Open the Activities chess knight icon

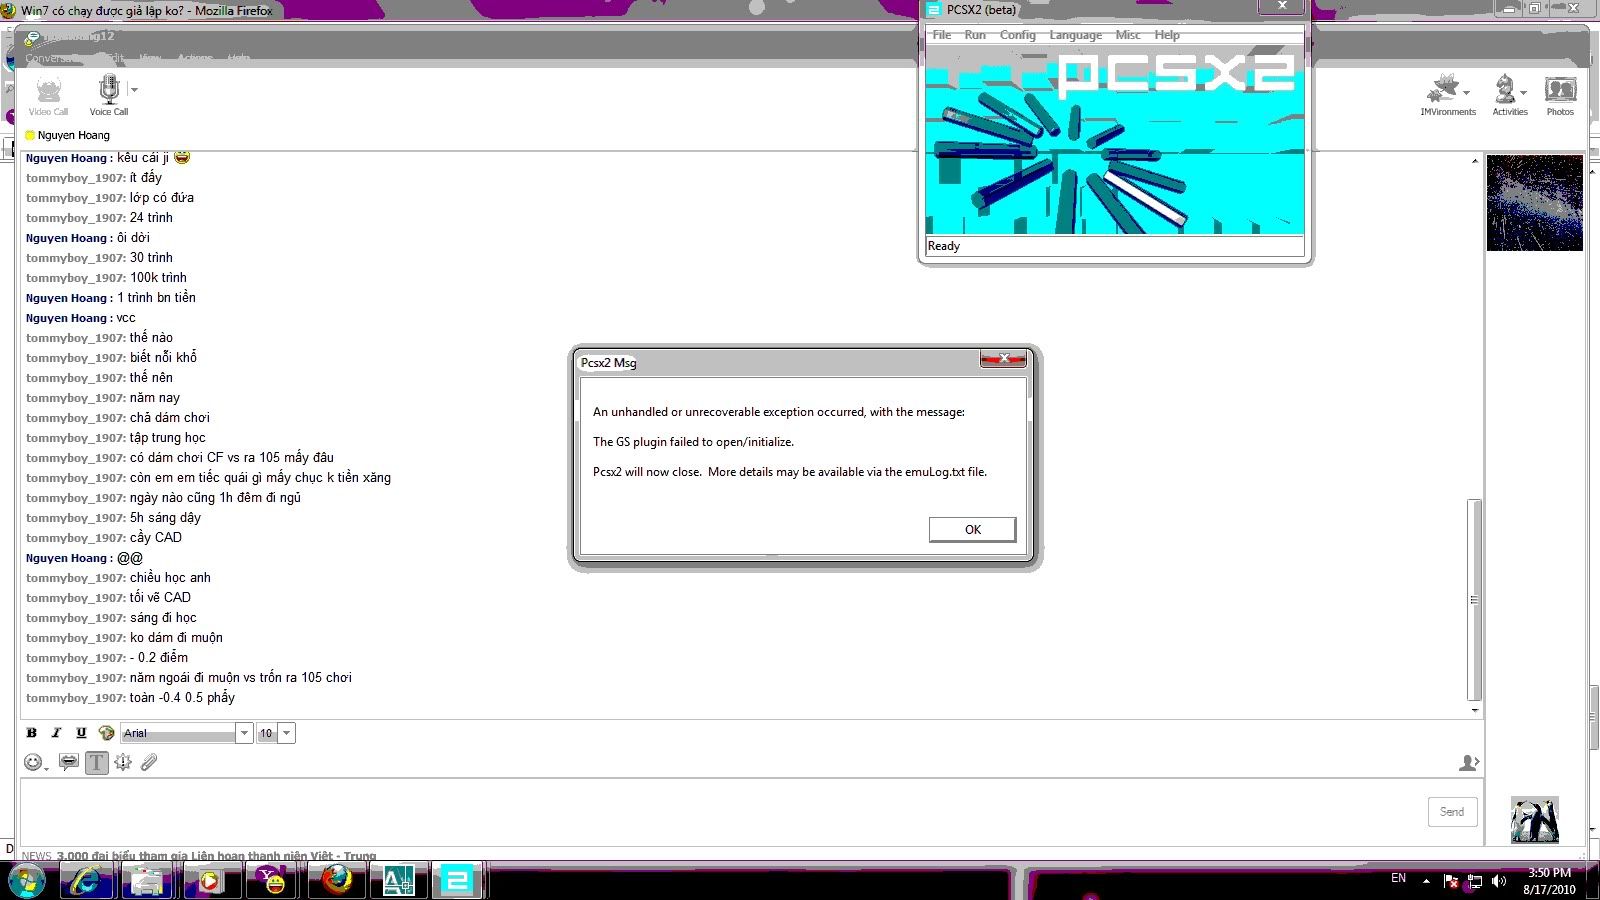pyautogui.click(x=1505, y=90)
